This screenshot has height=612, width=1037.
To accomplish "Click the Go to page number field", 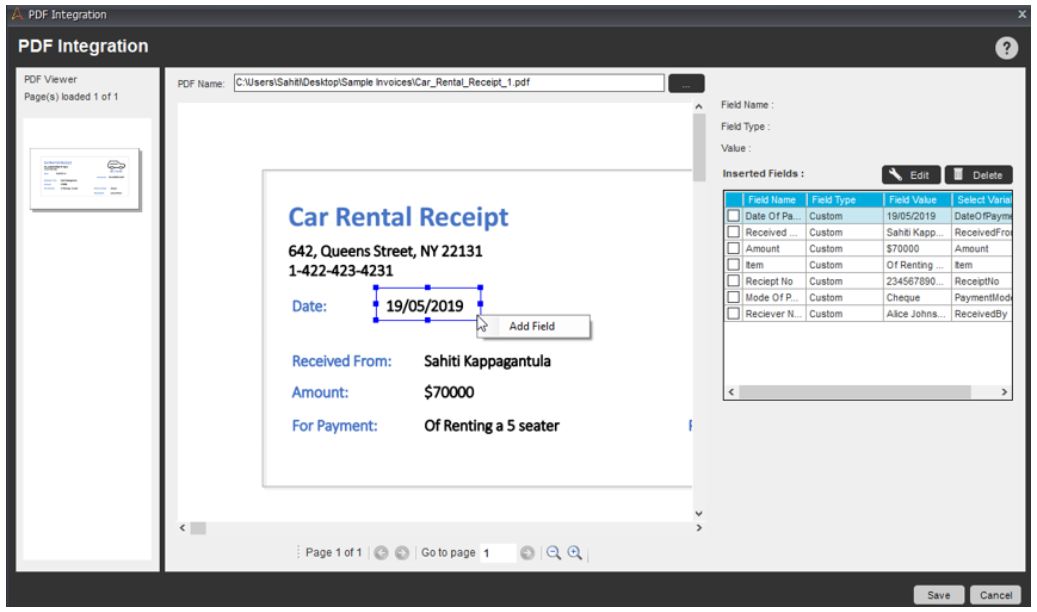I will pyautogui.click(x=497, y=552).
